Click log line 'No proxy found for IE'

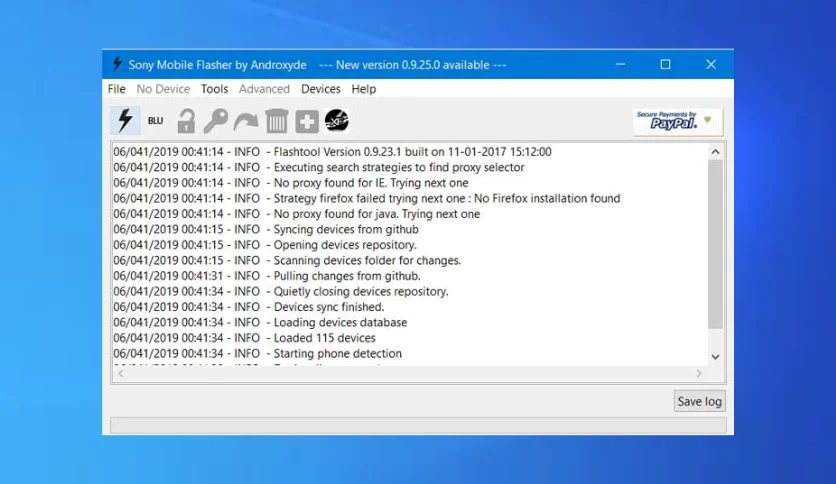point(291,183)
